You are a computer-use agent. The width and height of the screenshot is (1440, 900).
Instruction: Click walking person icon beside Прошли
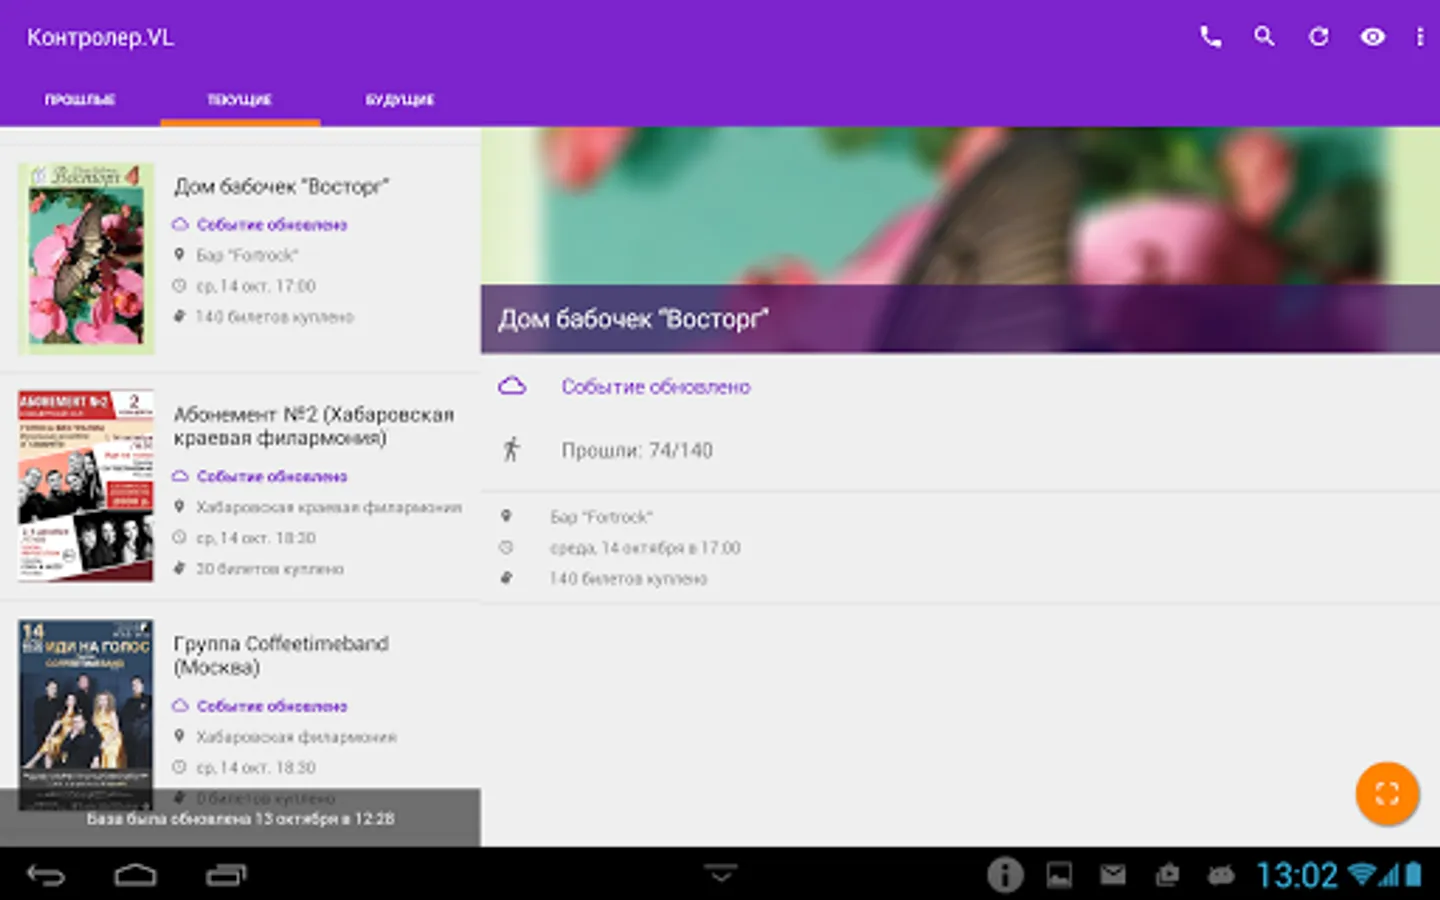512,450
